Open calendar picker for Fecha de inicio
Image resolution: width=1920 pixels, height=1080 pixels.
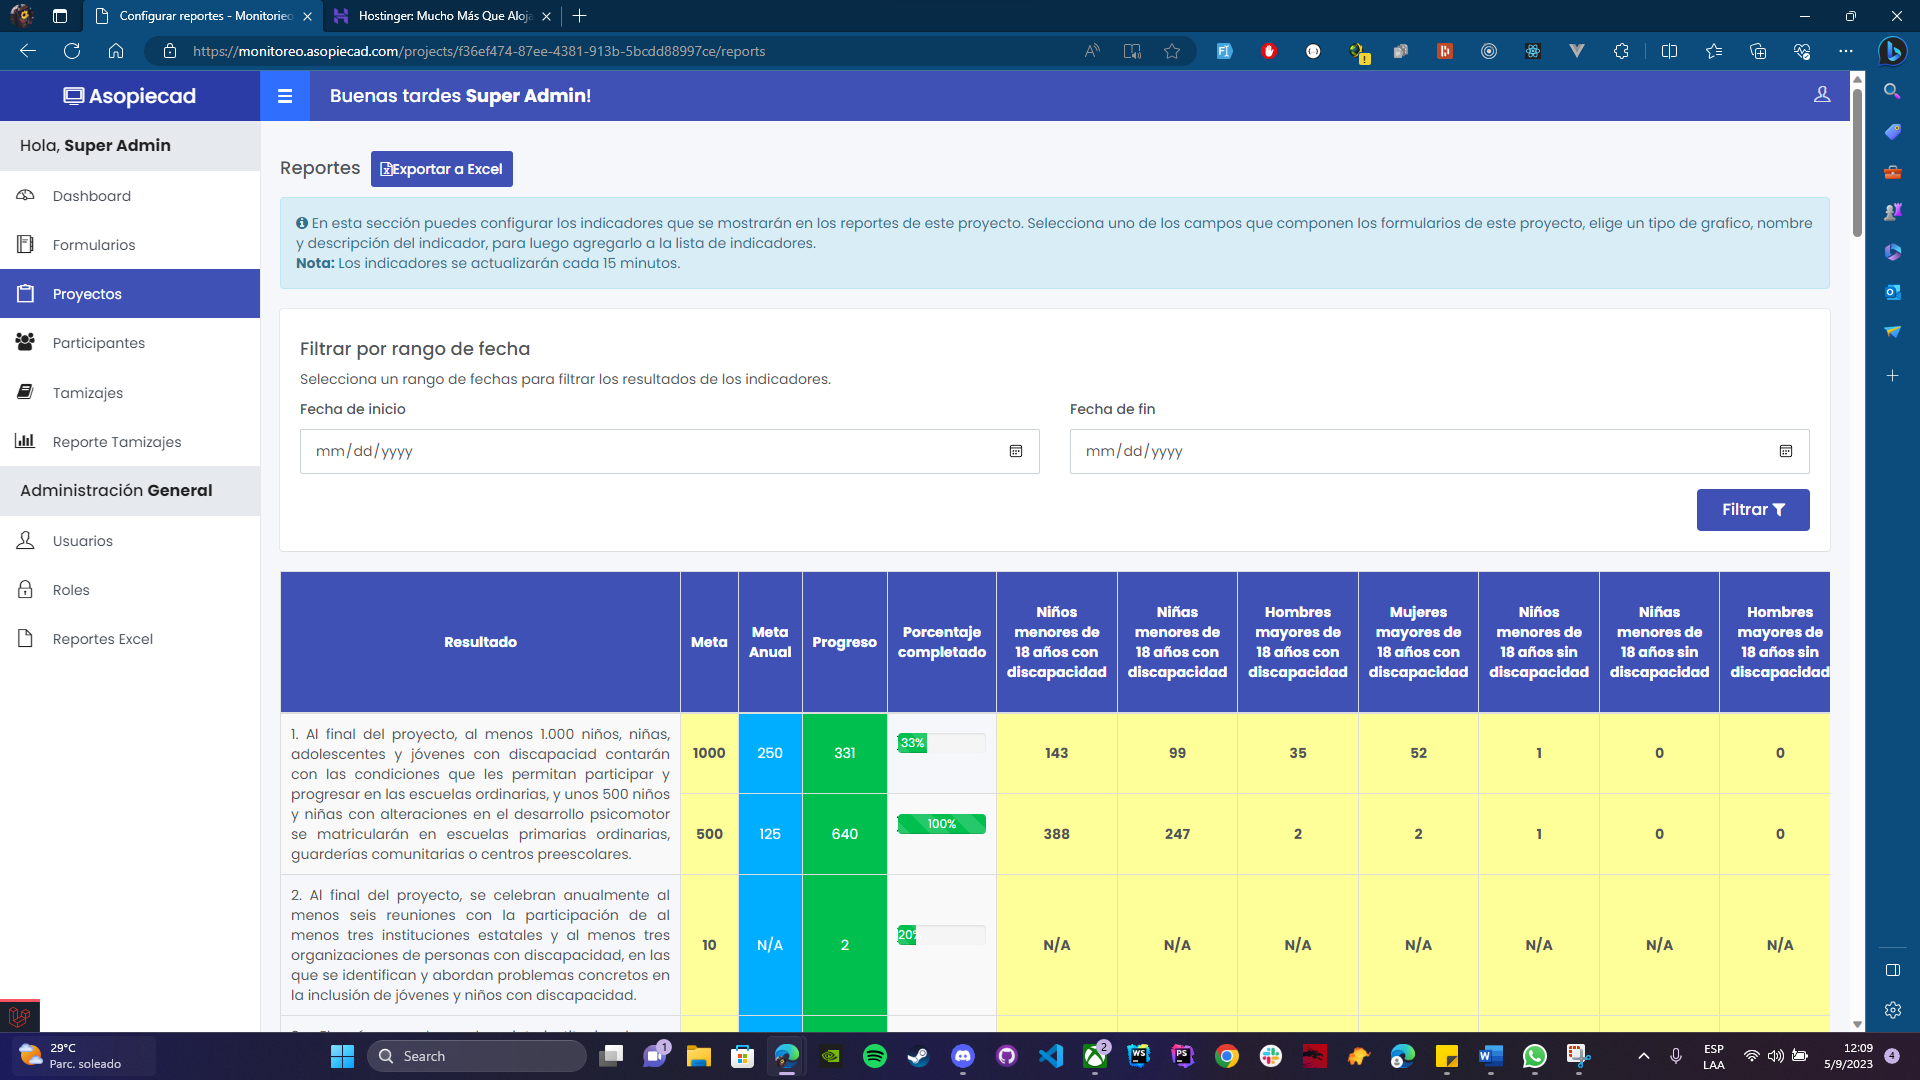click(x=1016, y=452)
